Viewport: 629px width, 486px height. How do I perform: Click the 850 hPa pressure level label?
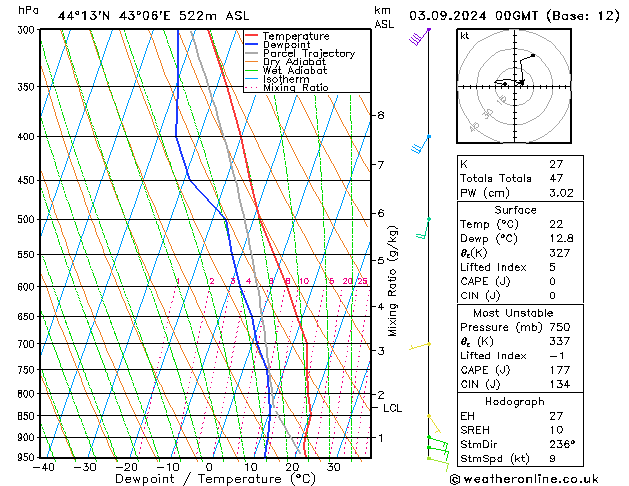28,416
